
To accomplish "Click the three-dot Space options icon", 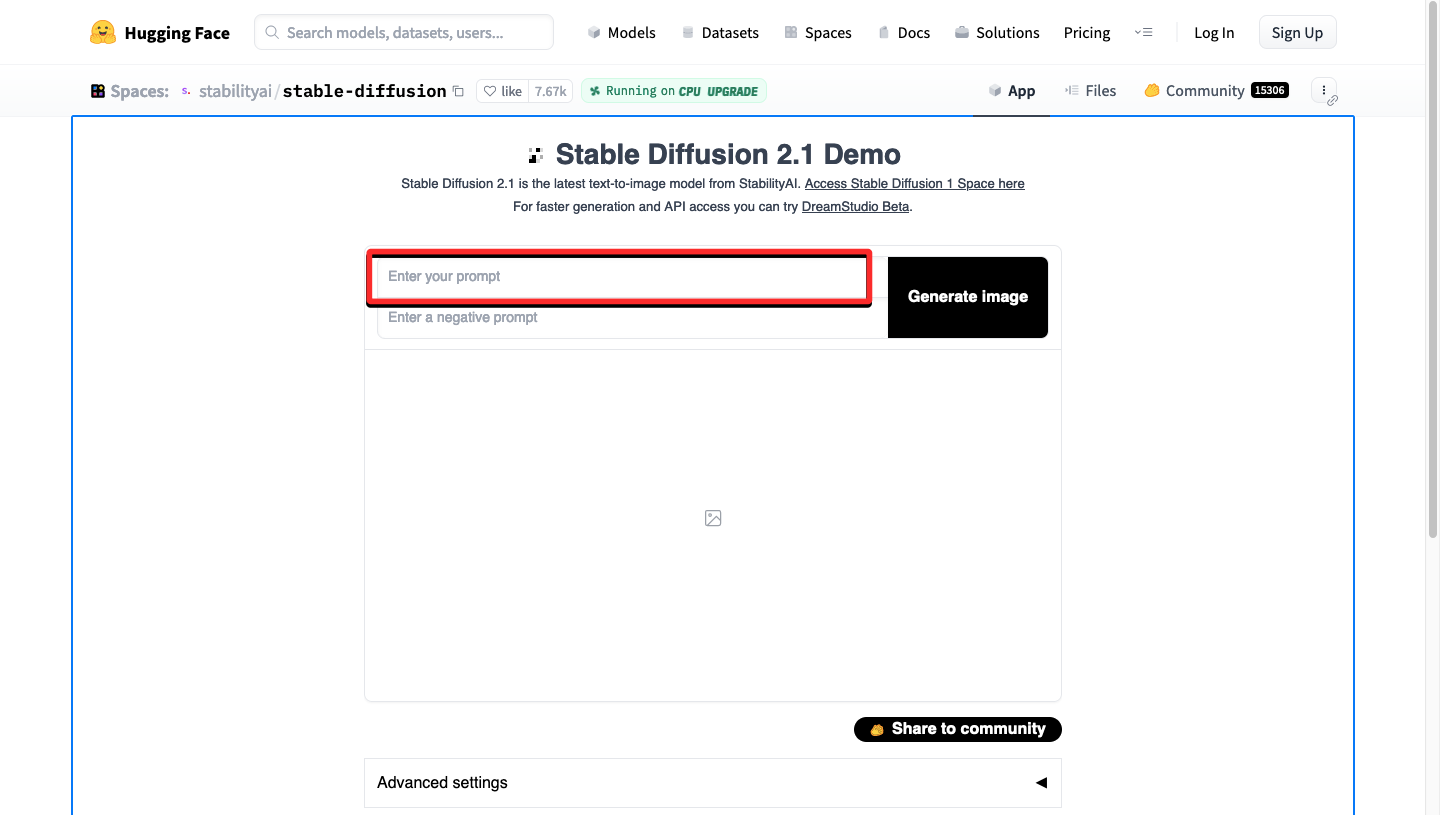I will (1323, 90).
